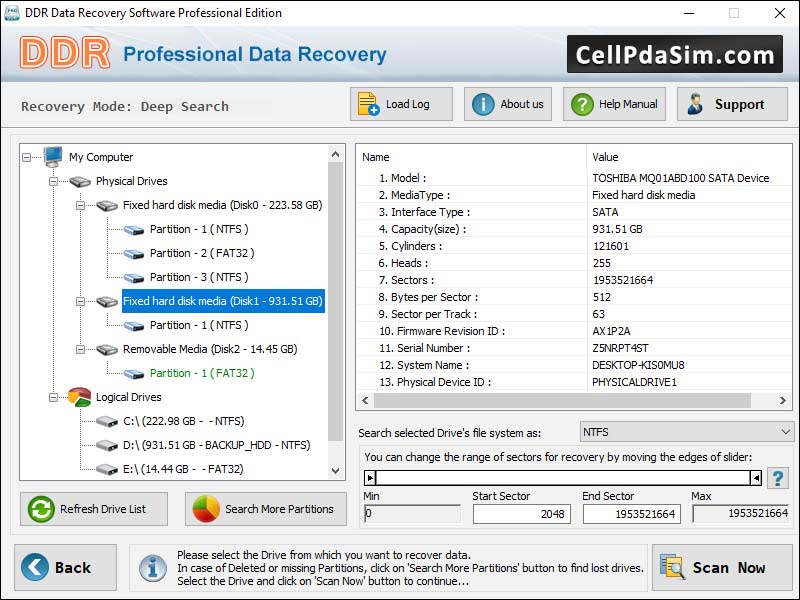Select Removable Media Disk2 in tree
Screen dimensions: 800x600
click(209, 349)
